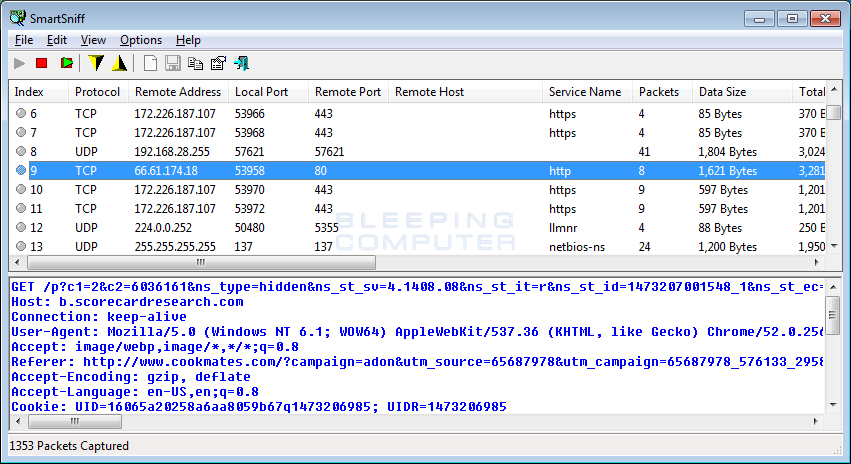Copy selected items with the copy icon
This screenshot has width=851, height=464.
coord(195,63)
